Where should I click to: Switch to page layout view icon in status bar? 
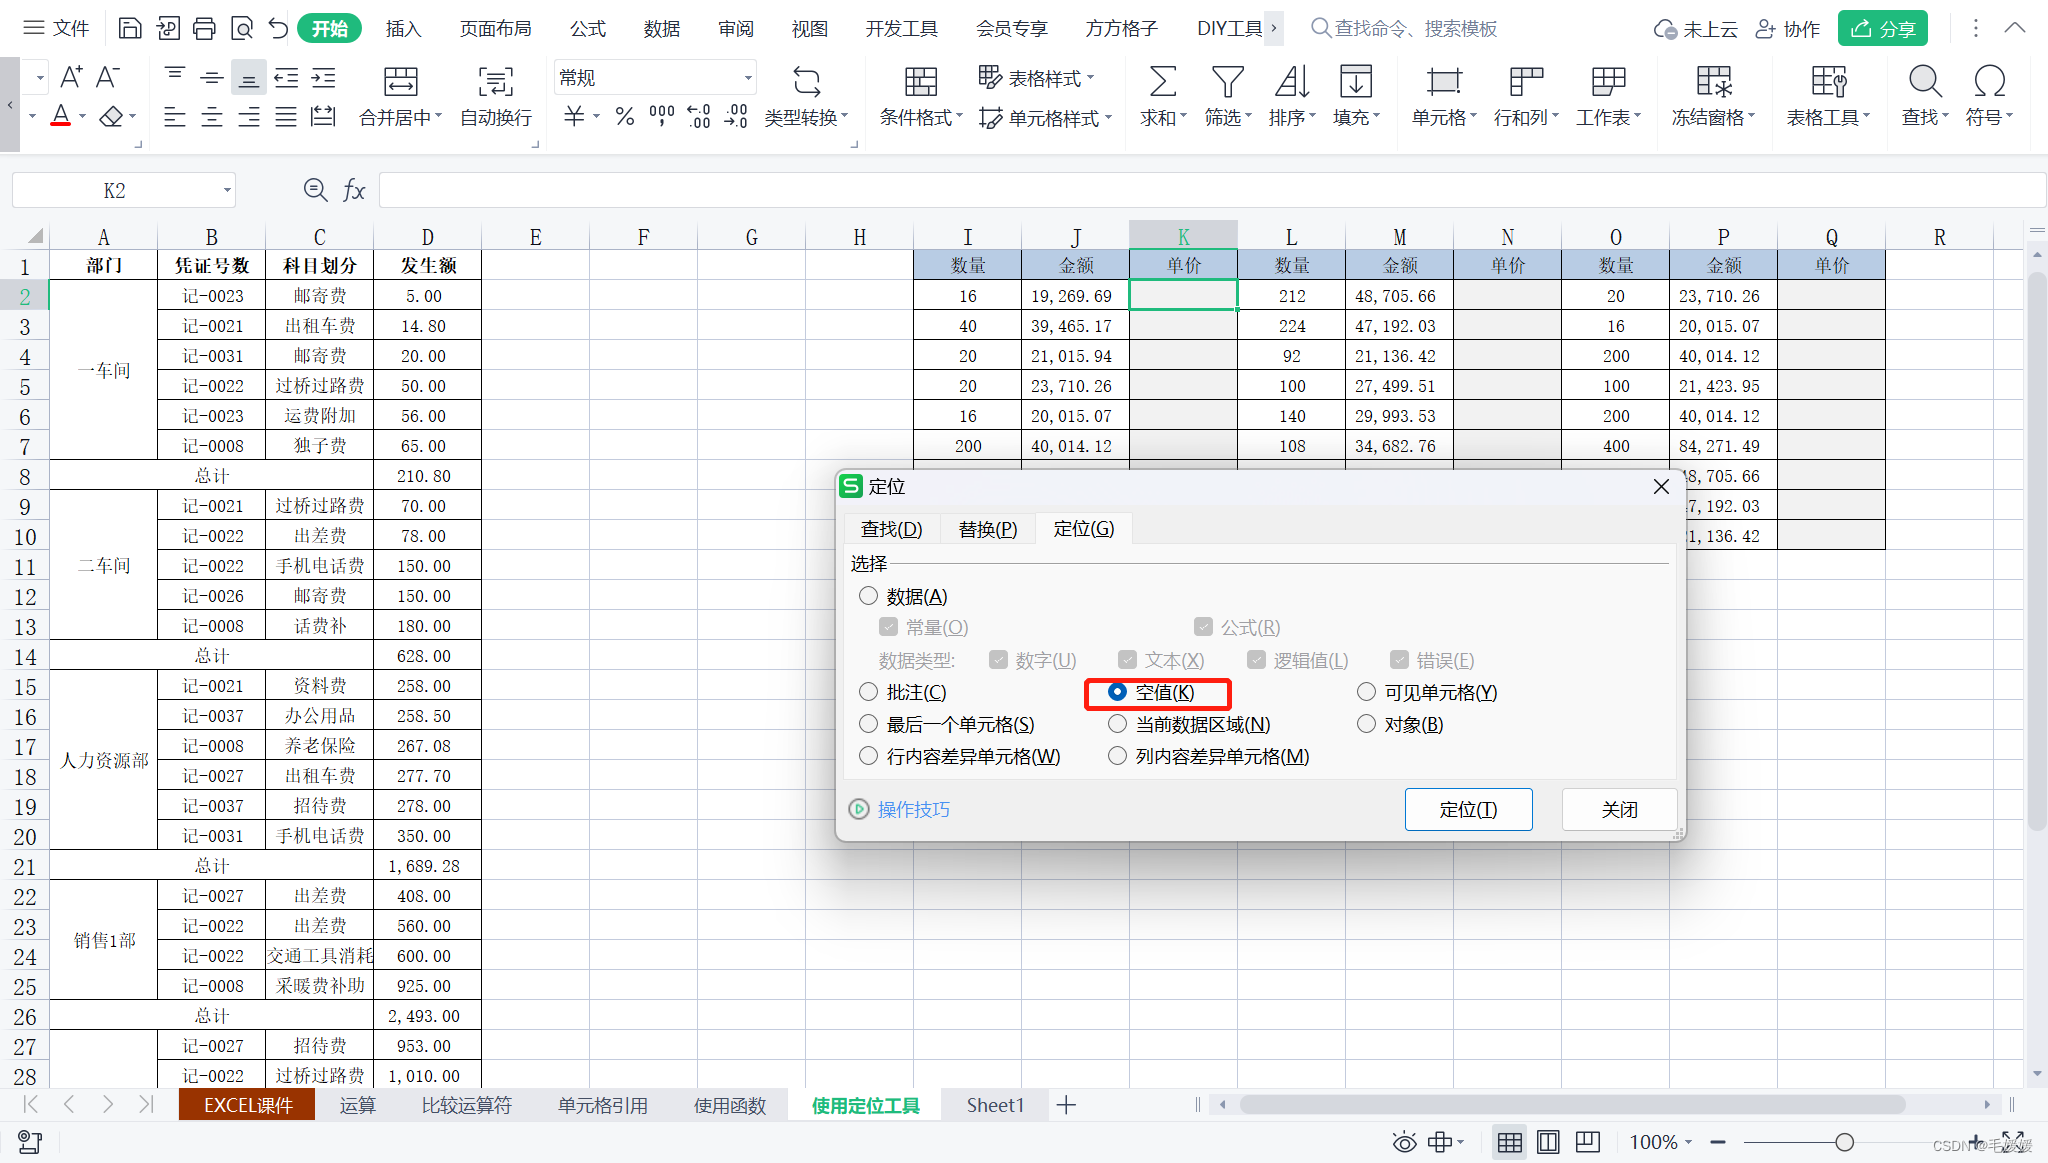point(1548,1142)
